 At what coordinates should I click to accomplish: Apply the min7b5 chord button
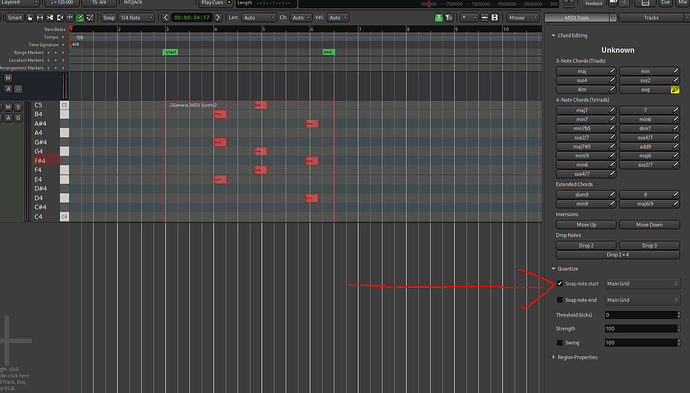(582, 129)
